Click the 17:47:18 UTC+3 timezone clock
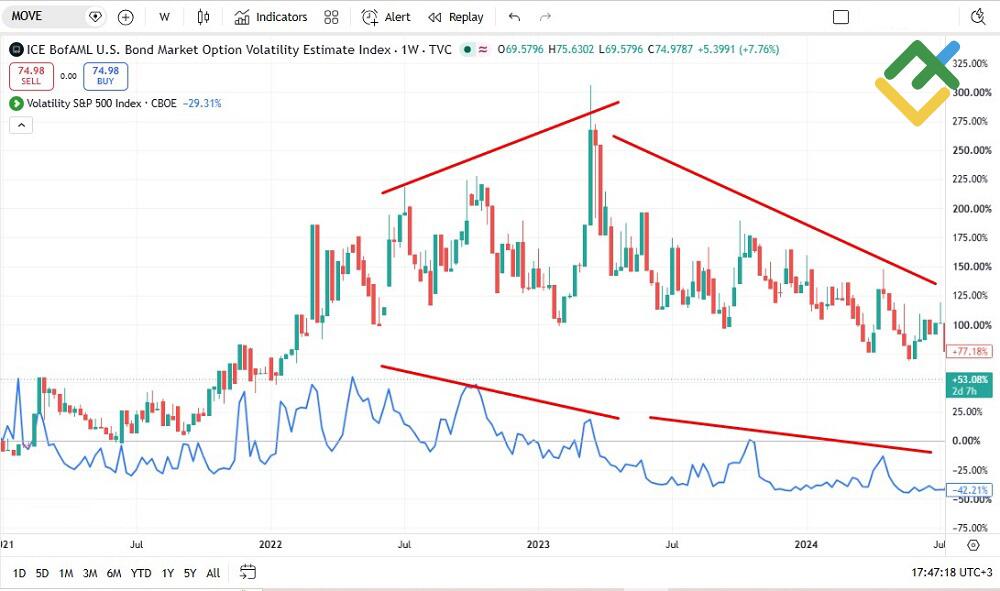 (952, 573)
